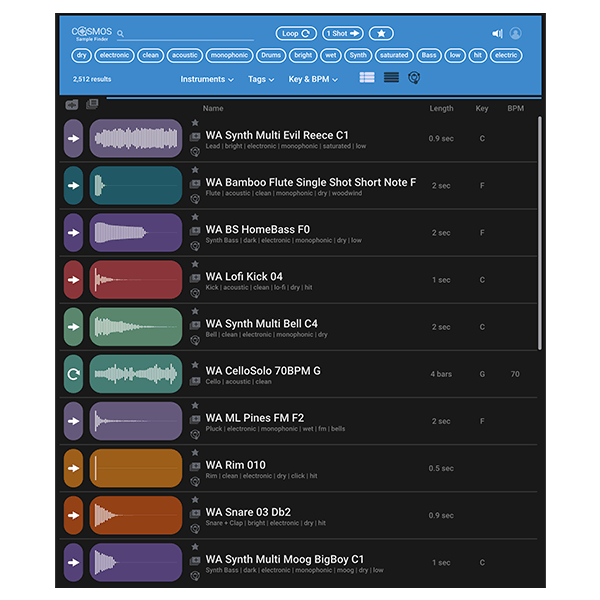The image size is (600, 600).
Task: Click the WA Snare 03 Db2 waveform
Action: click(x=137, y=515)
